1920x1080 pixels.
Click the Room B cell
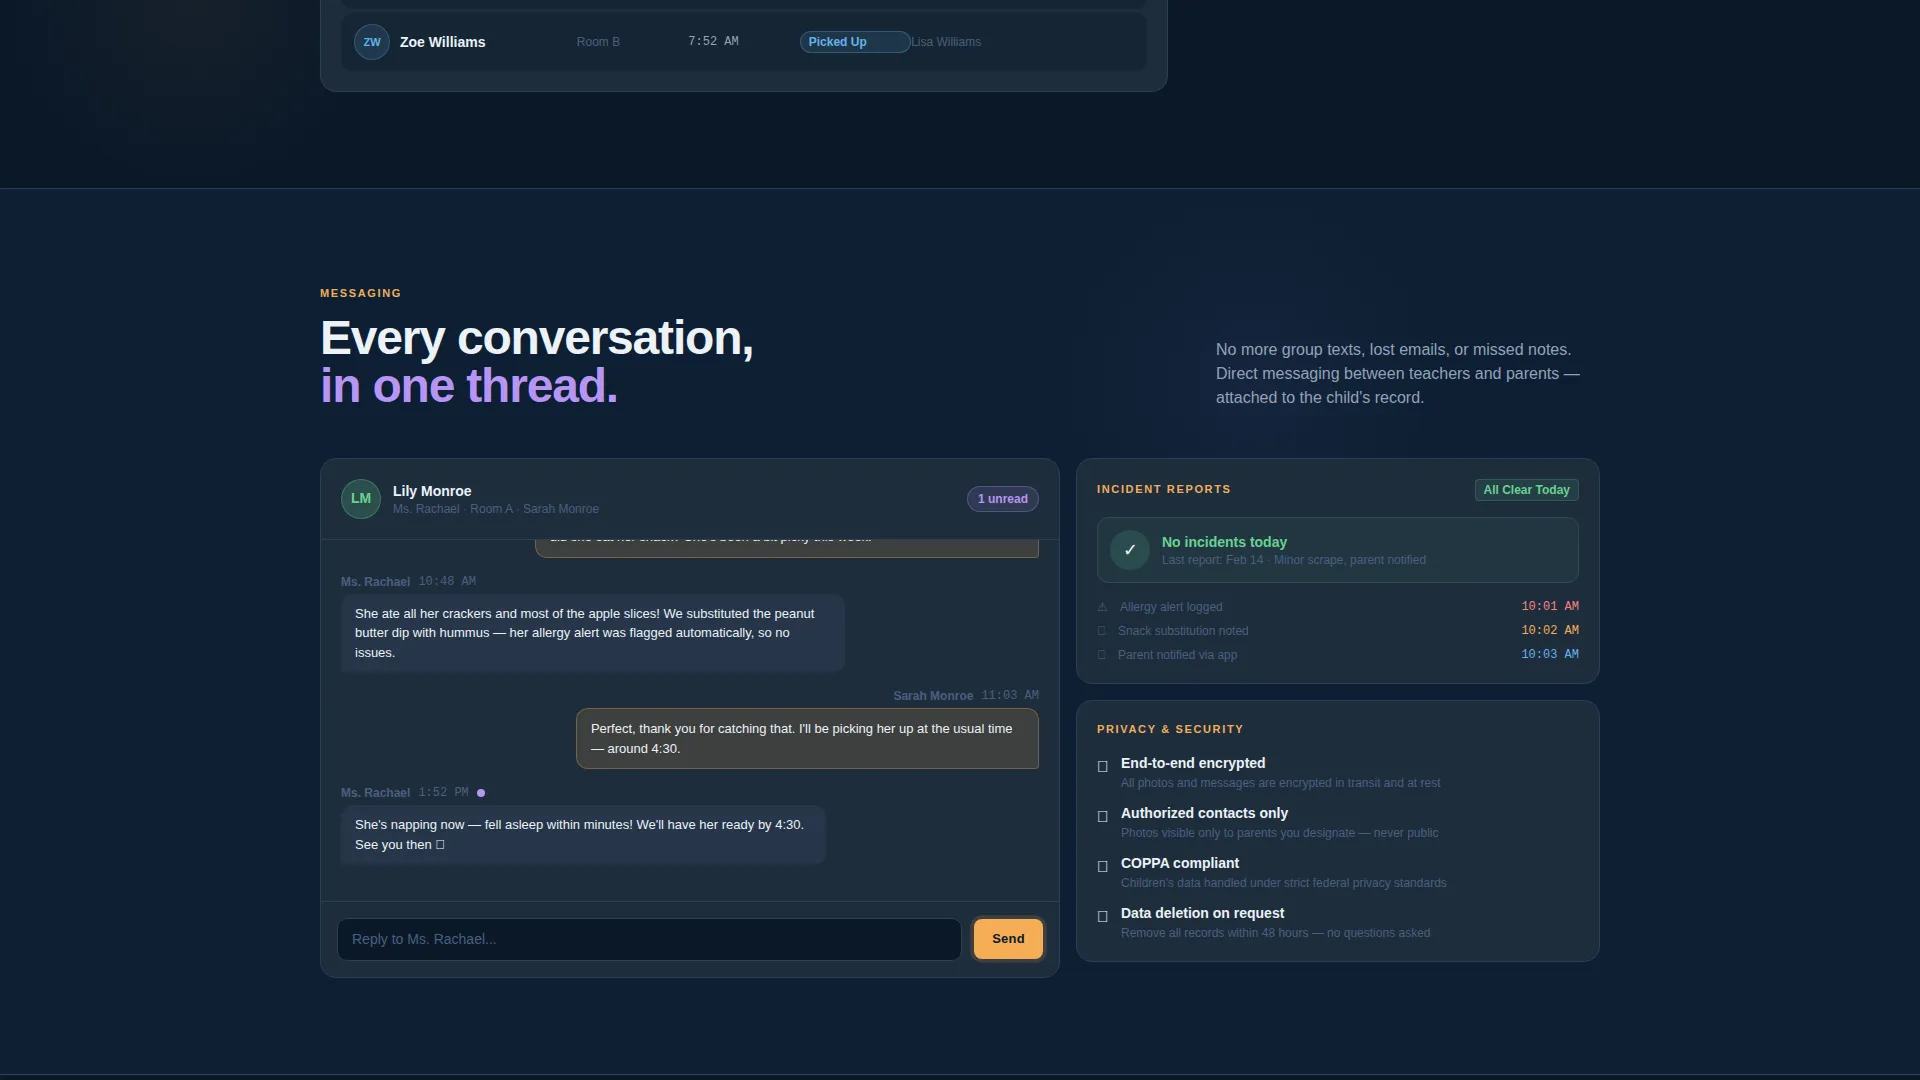(598, 42)
